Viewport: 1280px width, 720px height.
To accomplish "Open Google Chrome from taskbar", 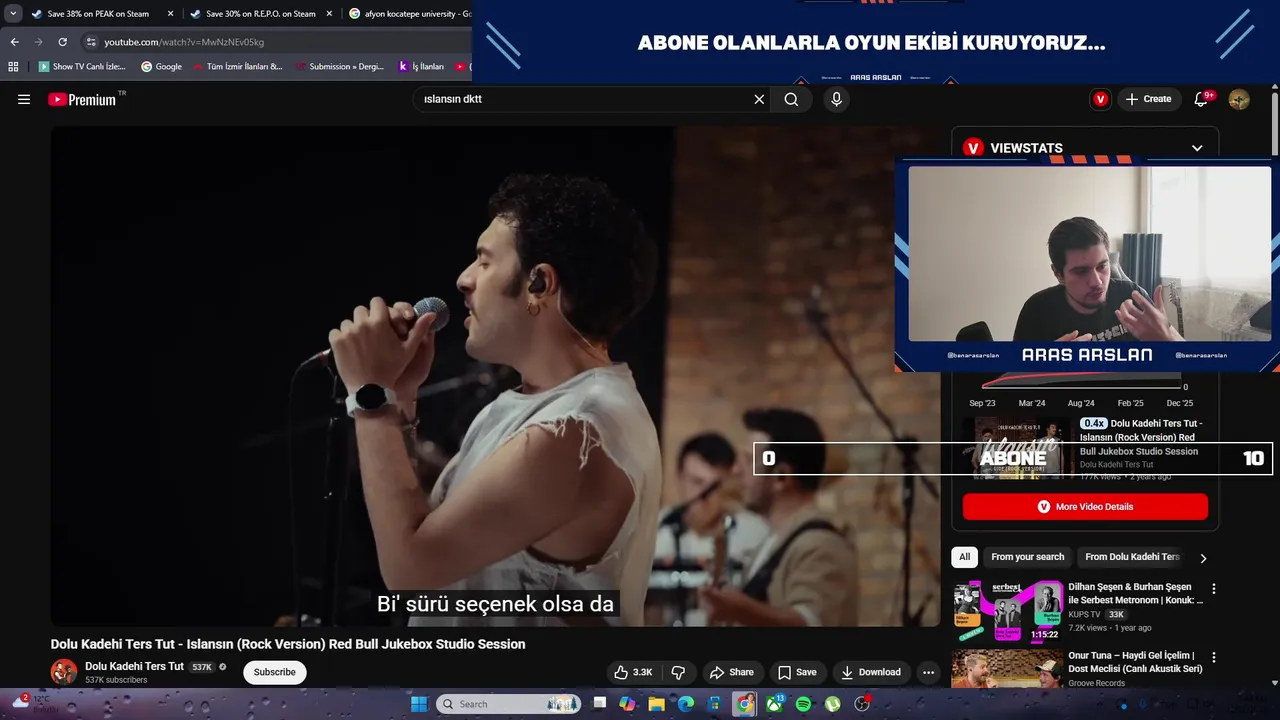I will pos(745,704).
